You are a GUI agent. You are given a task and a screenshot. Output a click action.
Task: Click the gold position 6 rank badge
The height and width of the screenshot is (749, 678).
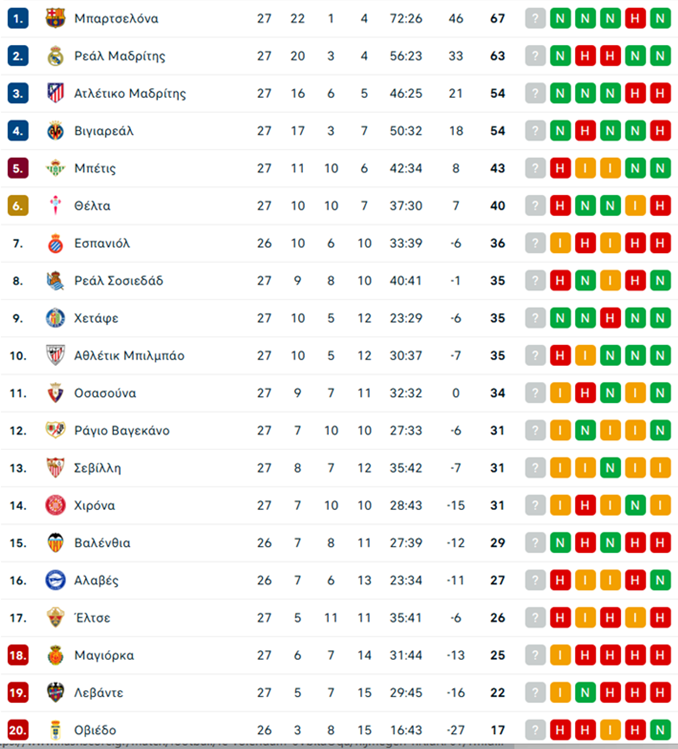pos(18,206)
